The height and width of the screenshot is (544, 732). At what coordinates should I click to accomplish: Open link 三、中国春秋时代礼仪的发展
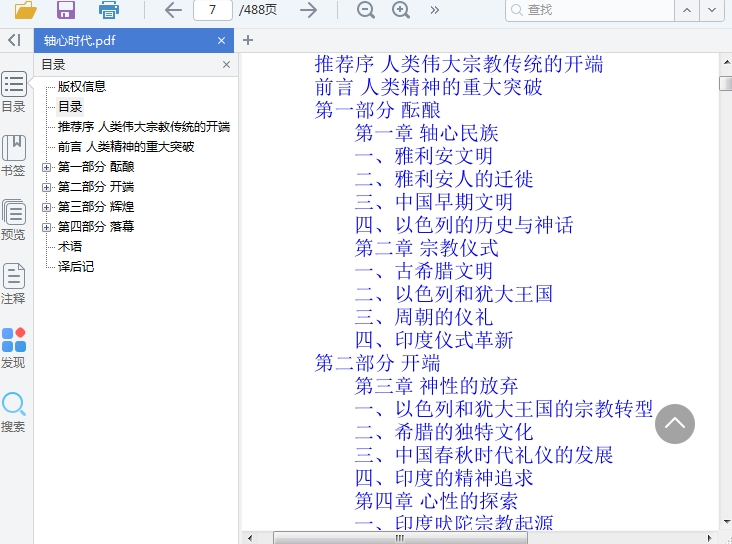tap(484, 454)
